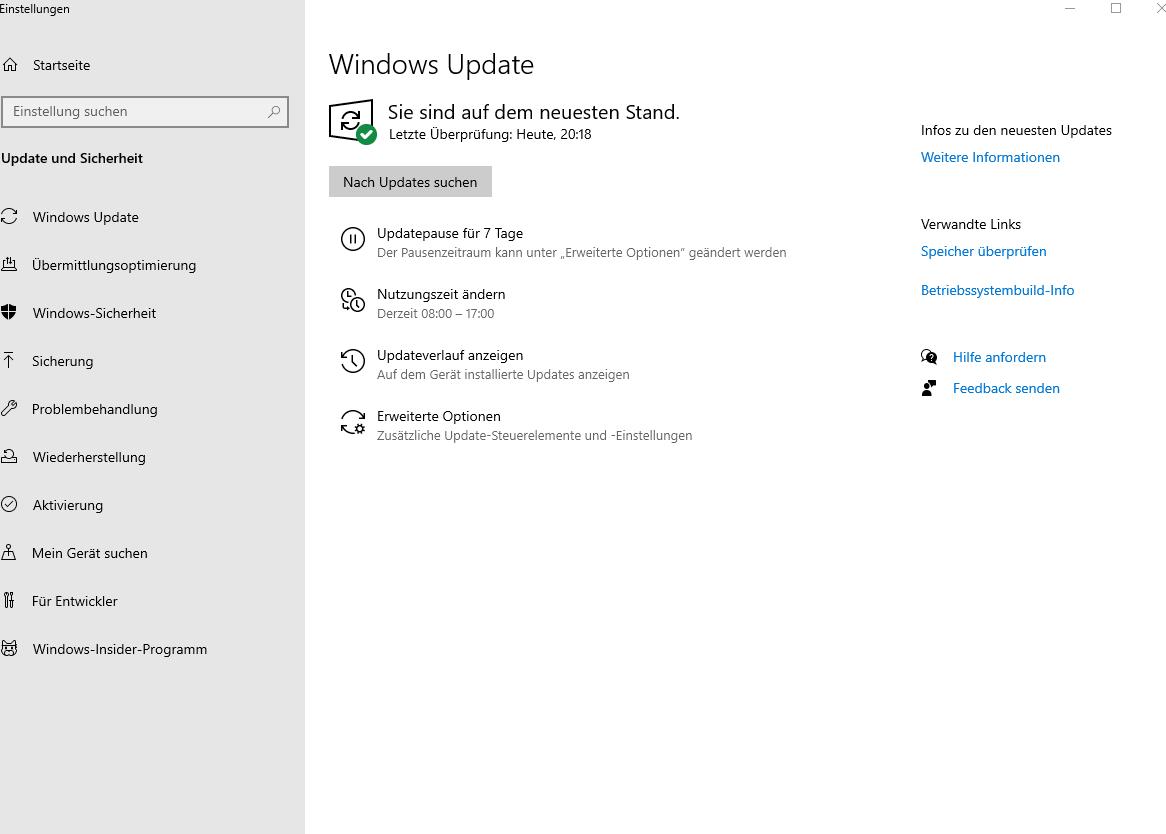Viewport: 1166px width, 834px height.
Task: Click the locator icon for Mein Gerät suchen
Action: [9, 552]
